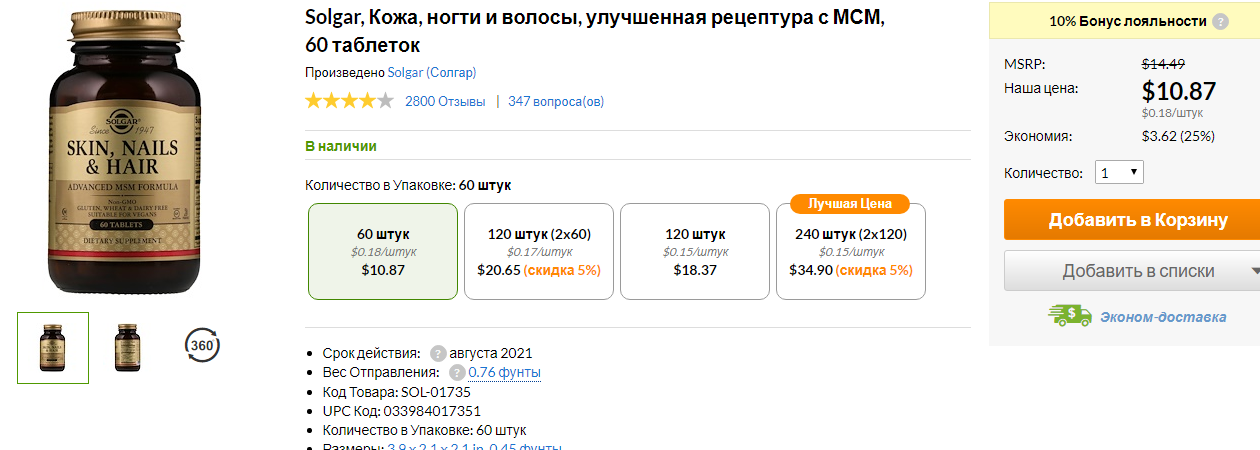Select the single 120 штук $18.37 option
This screenshot has height=450, width=1260.
[x=695, y=252]
